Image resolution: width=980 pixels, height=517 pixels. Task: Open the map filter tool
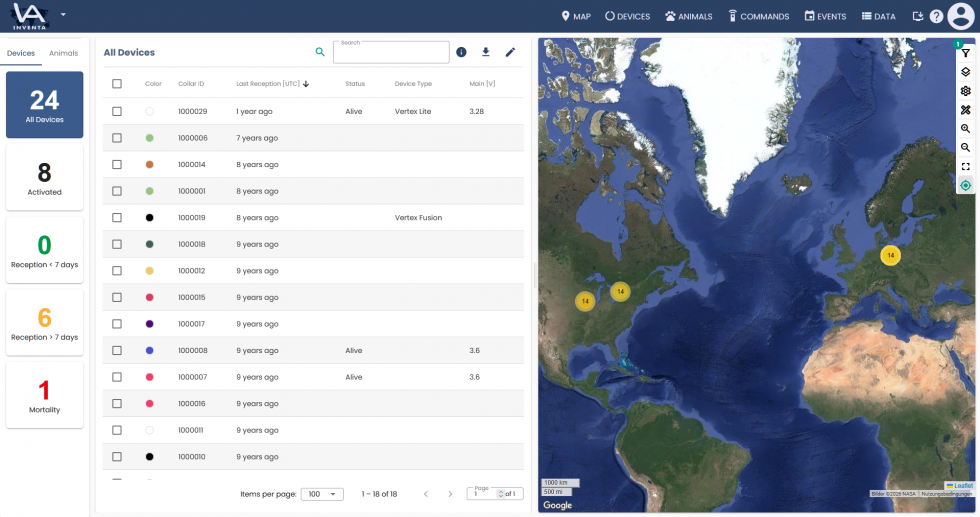[x=965, y=53]
